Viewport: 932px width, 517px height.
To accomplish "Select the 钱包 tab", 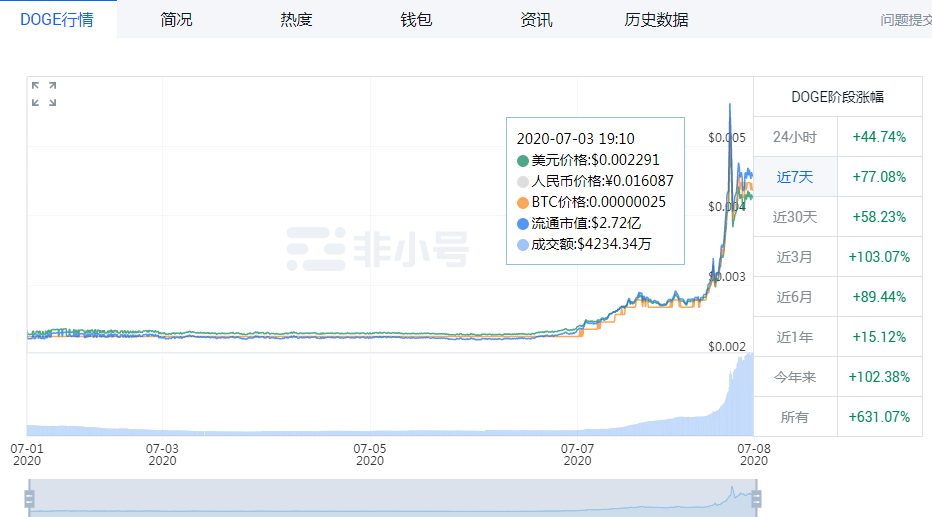I will [416, 19].
